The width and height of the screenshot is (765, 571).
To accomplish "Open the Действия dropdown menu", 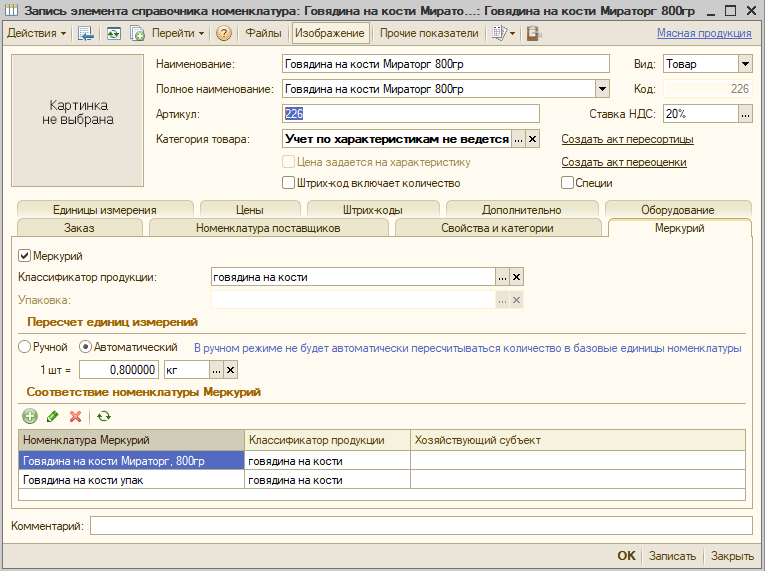I will [36, 33].
